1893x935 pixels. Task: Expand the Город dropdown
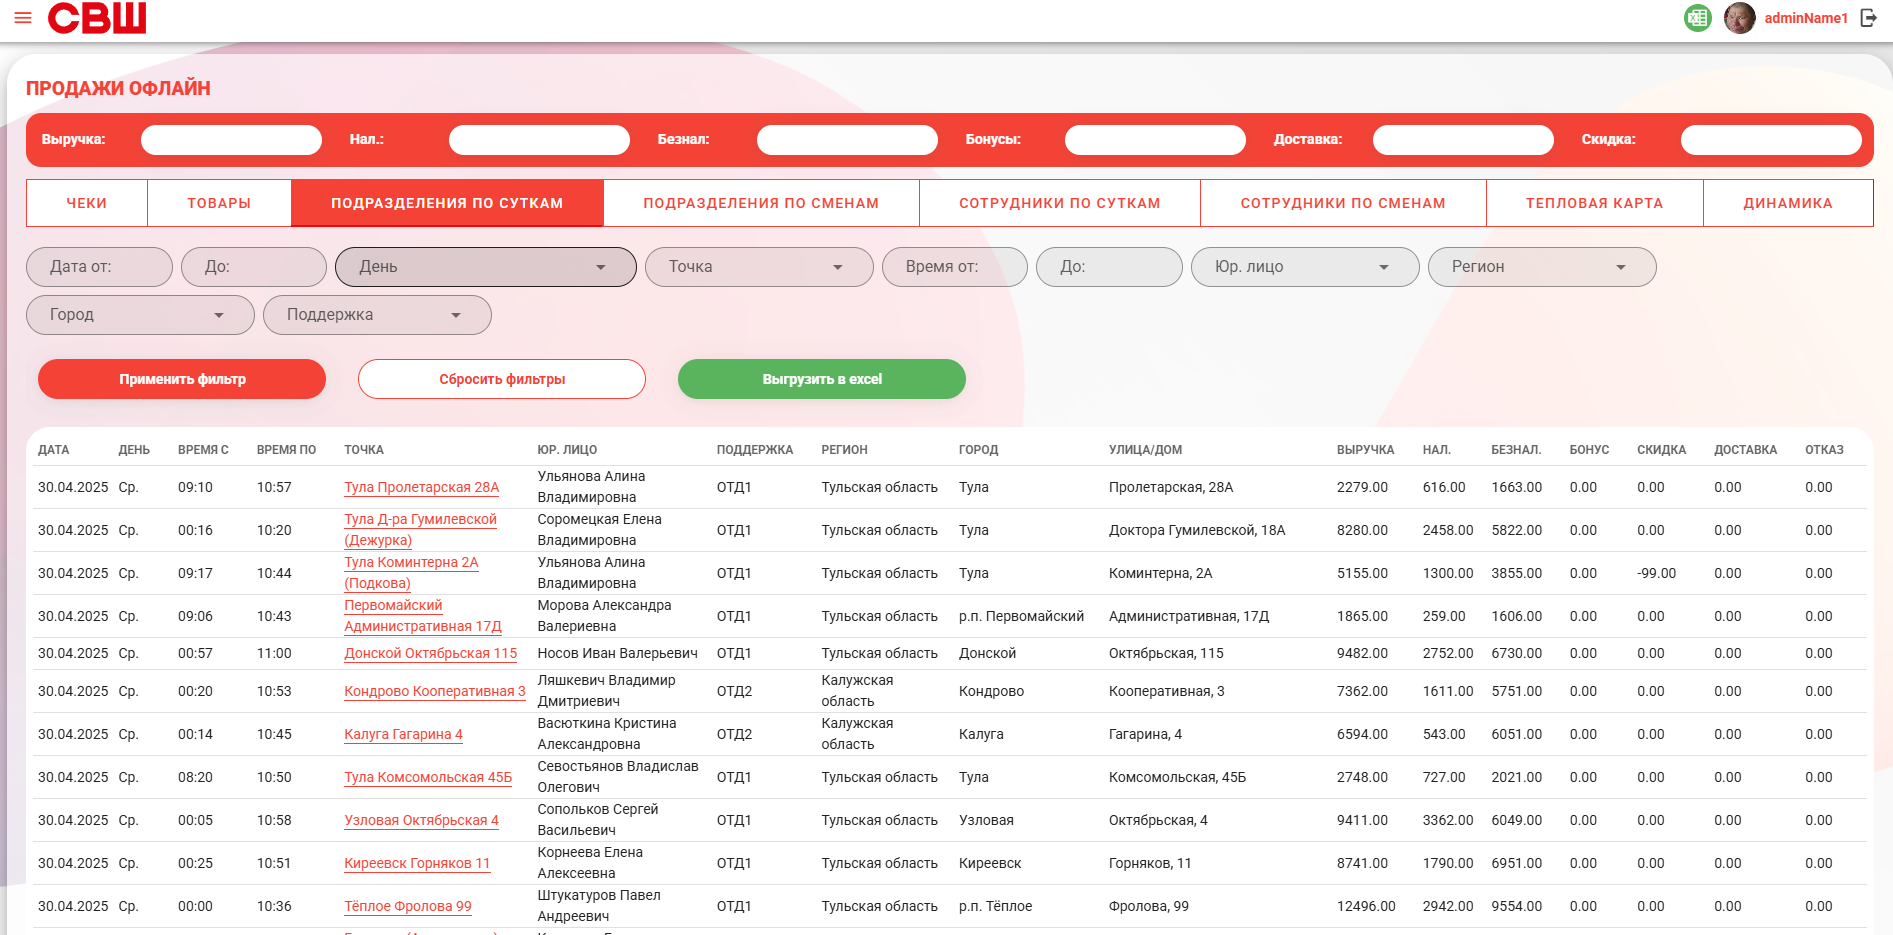tap(140, 315)
